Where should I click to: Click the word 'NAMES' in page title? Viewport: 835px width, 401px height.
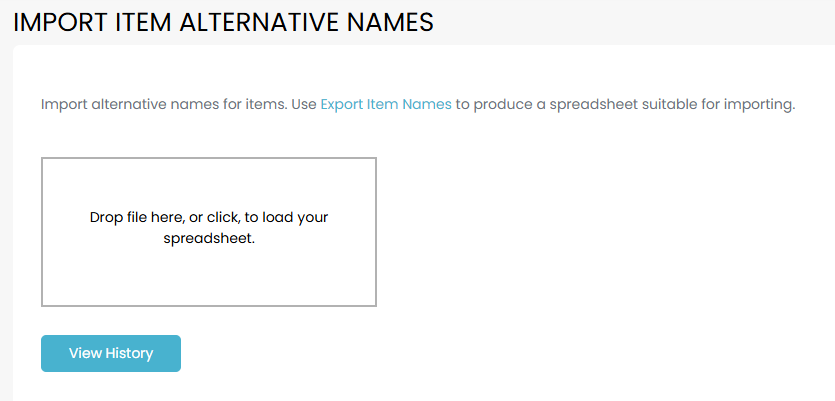[x=385, y=23]
